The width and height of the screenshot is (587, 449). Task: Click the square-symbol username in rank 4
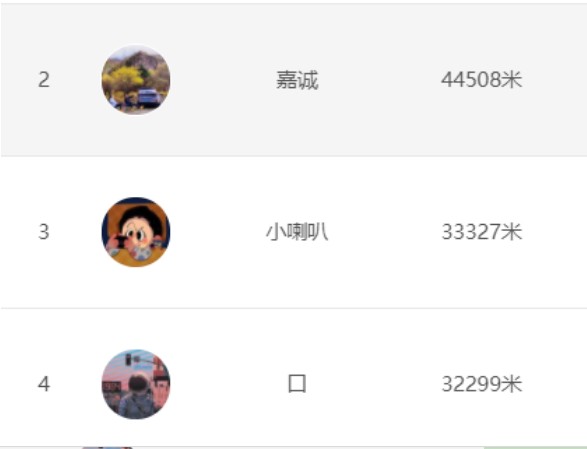coord(297,384)
